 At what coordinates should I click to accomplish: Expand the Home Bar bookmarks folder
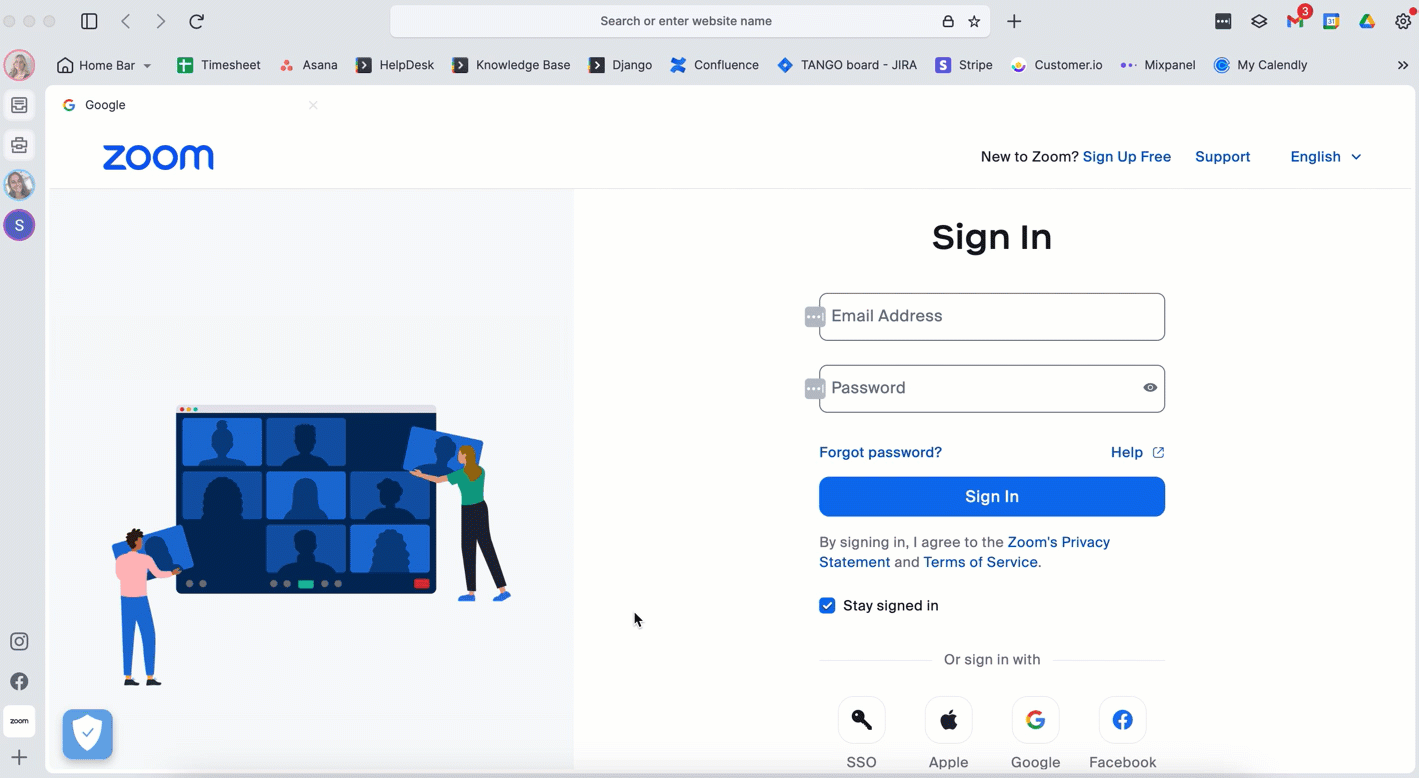coord(104,65)
